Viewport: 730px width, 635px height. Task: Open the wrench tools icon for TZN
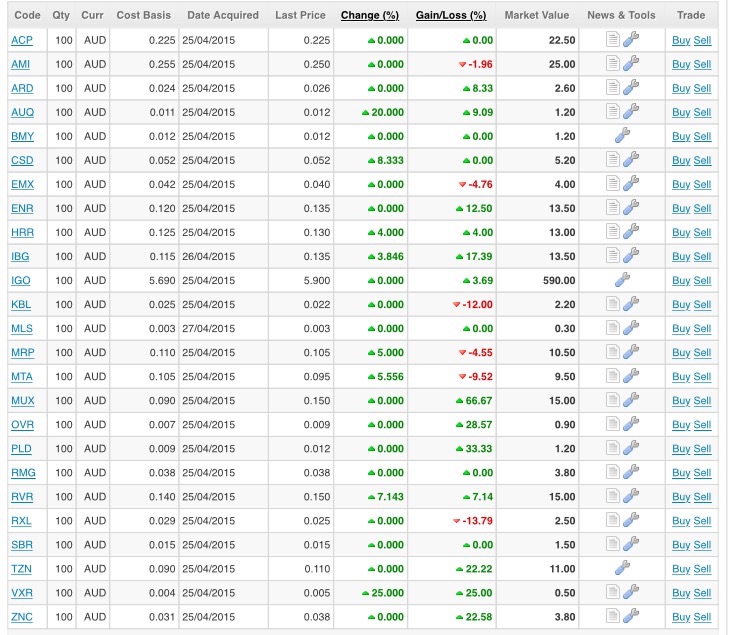[622, 568]
